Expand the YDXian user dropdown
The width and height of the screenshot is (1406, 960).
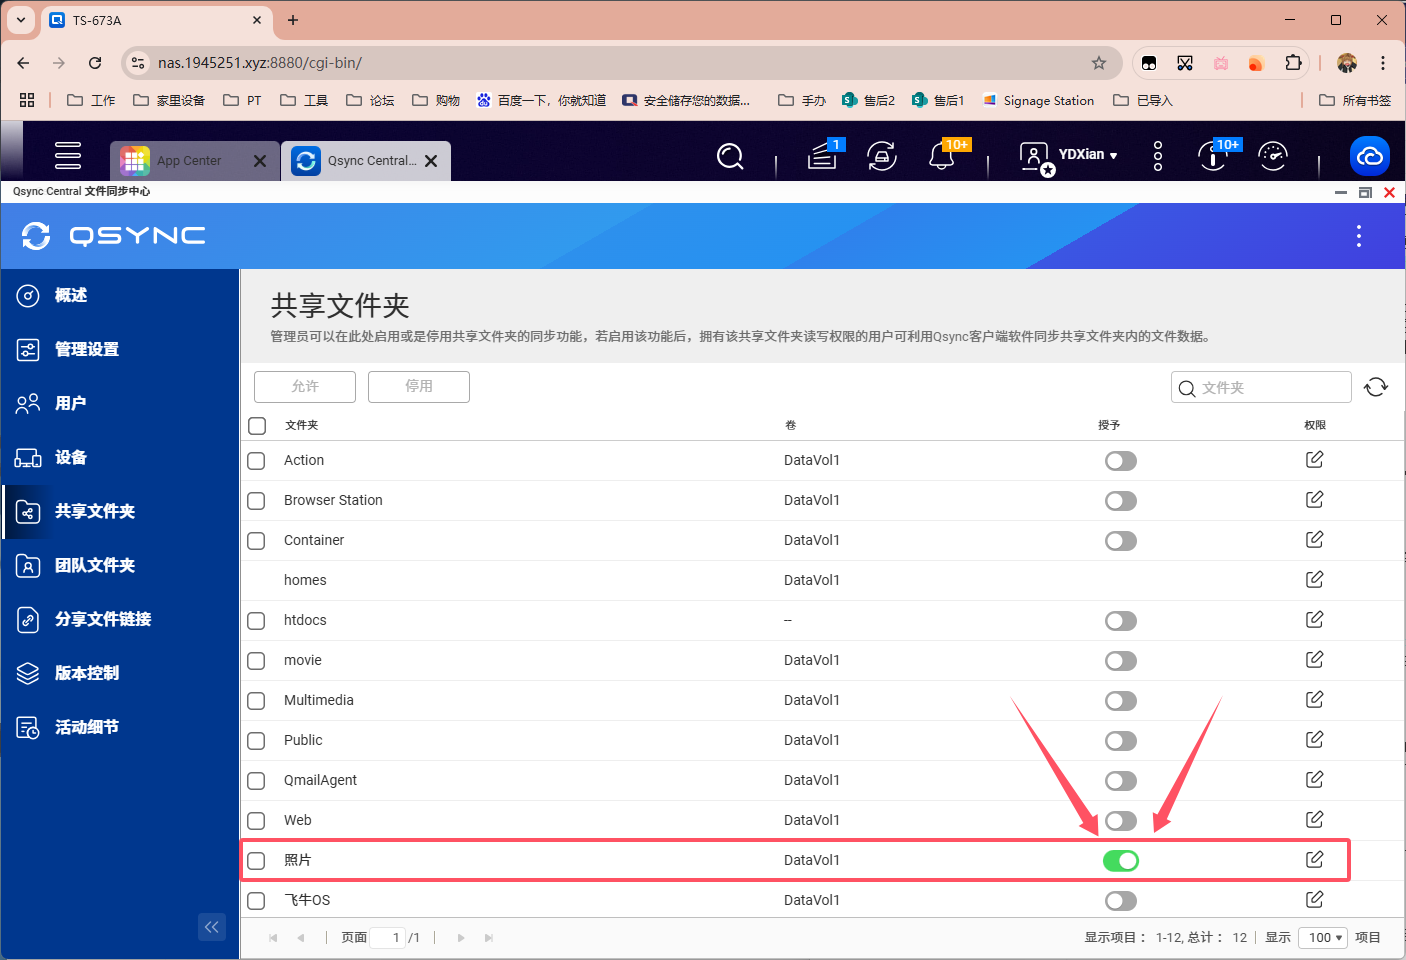click(x=1088, y=155)
